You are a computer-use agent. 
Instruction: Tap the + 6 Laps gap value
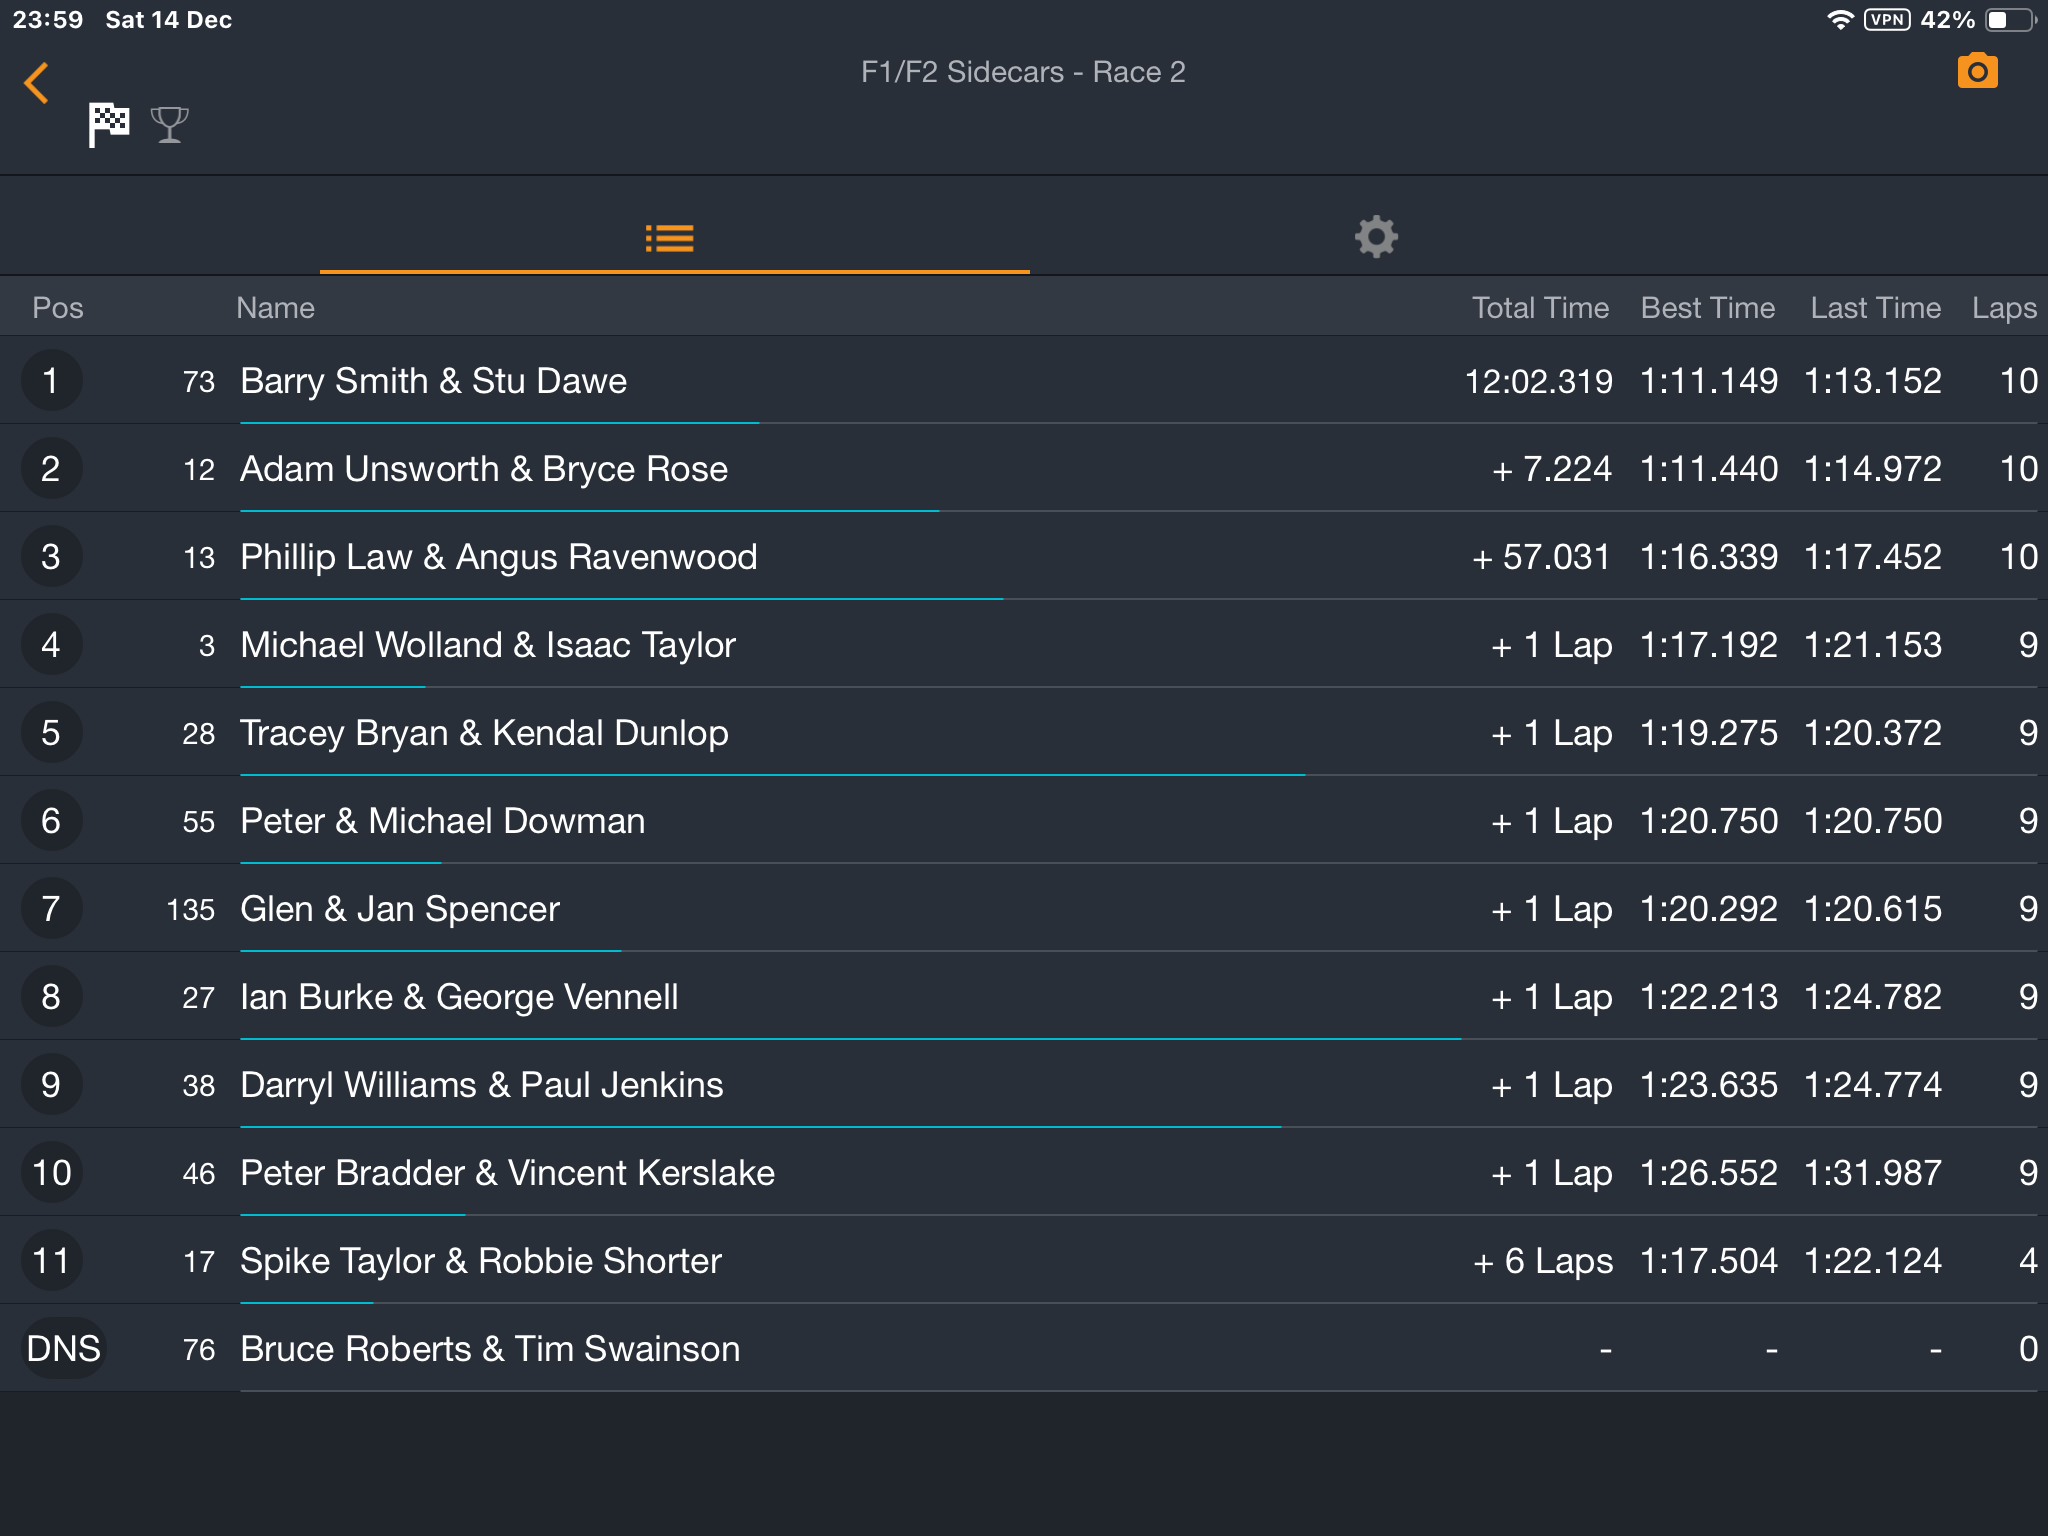[x=1543, y=1261]
